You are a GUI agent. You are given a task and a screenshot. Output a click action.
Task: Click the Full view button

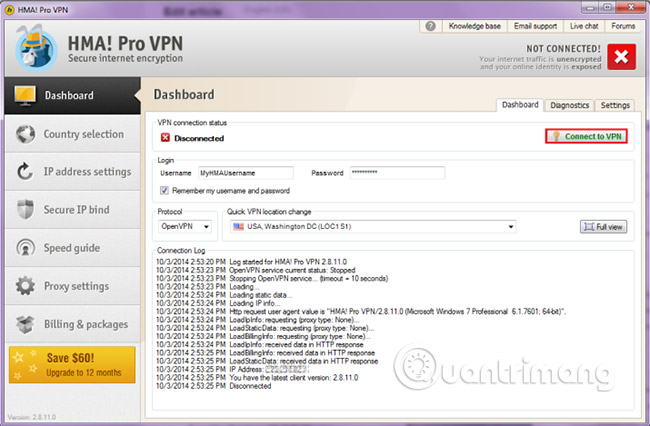[x=603, y=227]
